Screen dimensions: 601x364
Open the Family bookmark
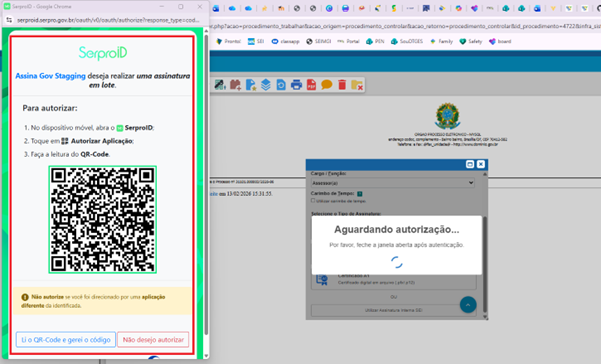(442, 41)
